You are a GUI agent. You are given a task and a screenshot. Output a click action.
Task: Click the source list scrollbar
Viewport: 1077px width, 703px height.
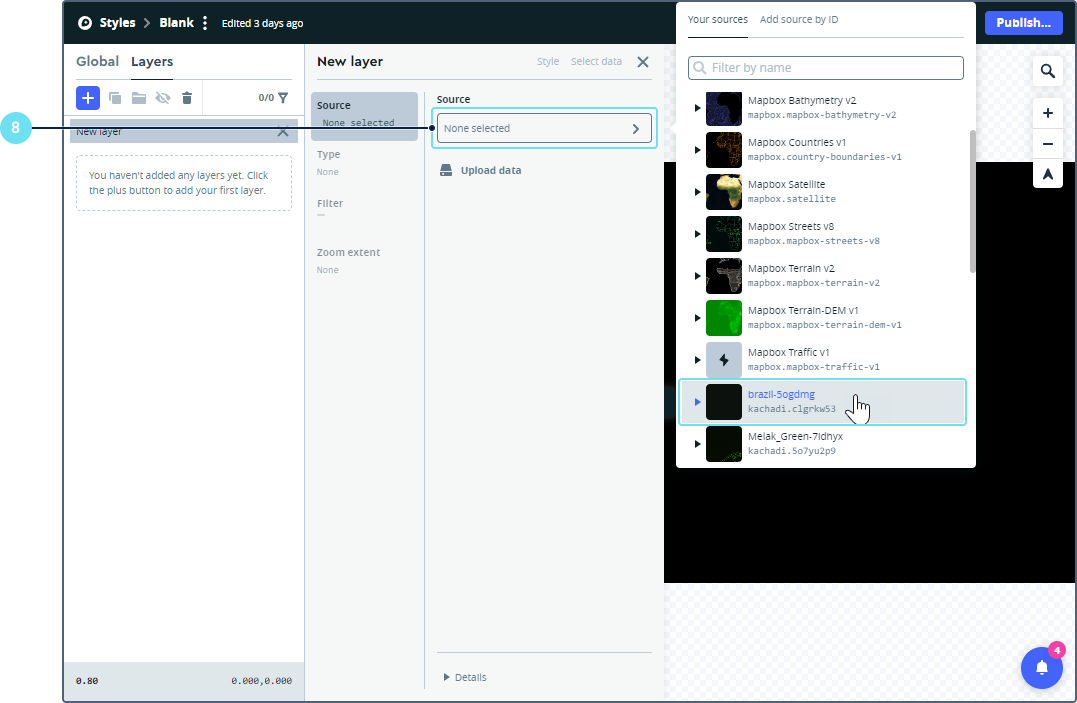tap(972, 201)
